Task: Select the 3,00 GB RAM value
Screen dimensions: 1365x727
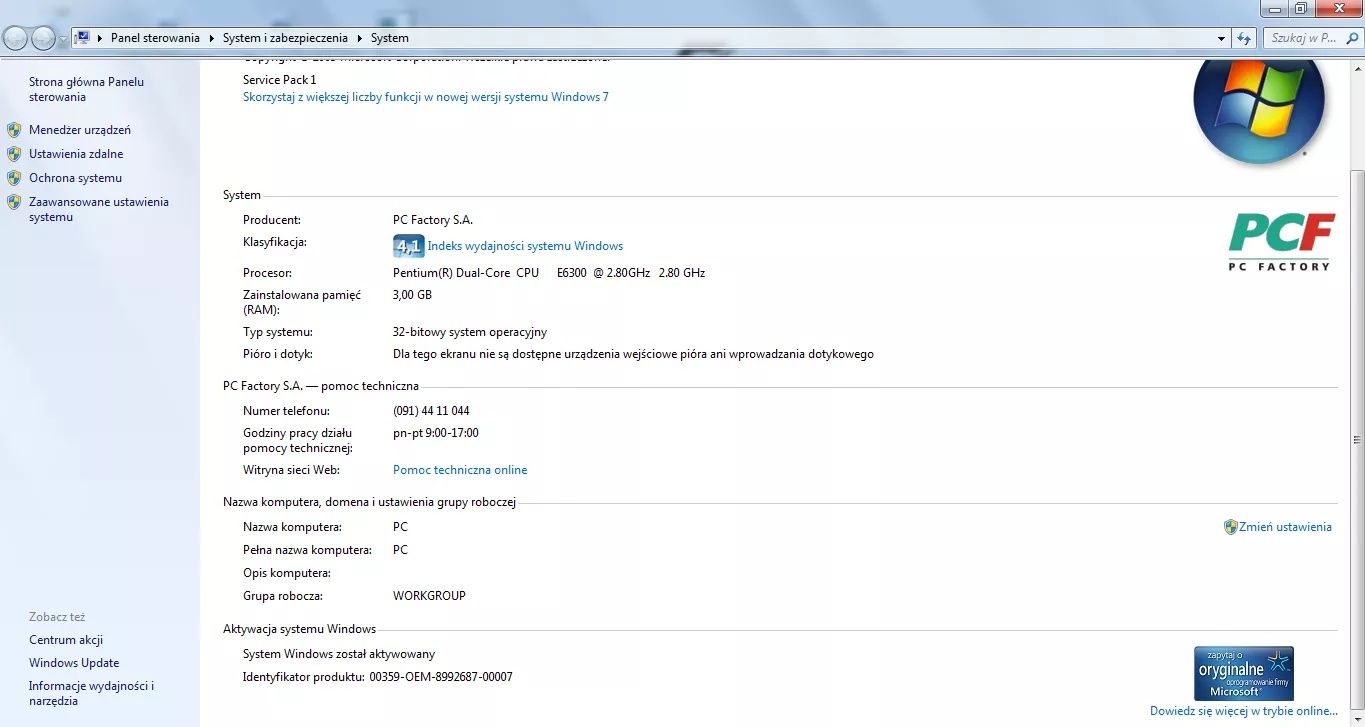Action: [412, 295]
